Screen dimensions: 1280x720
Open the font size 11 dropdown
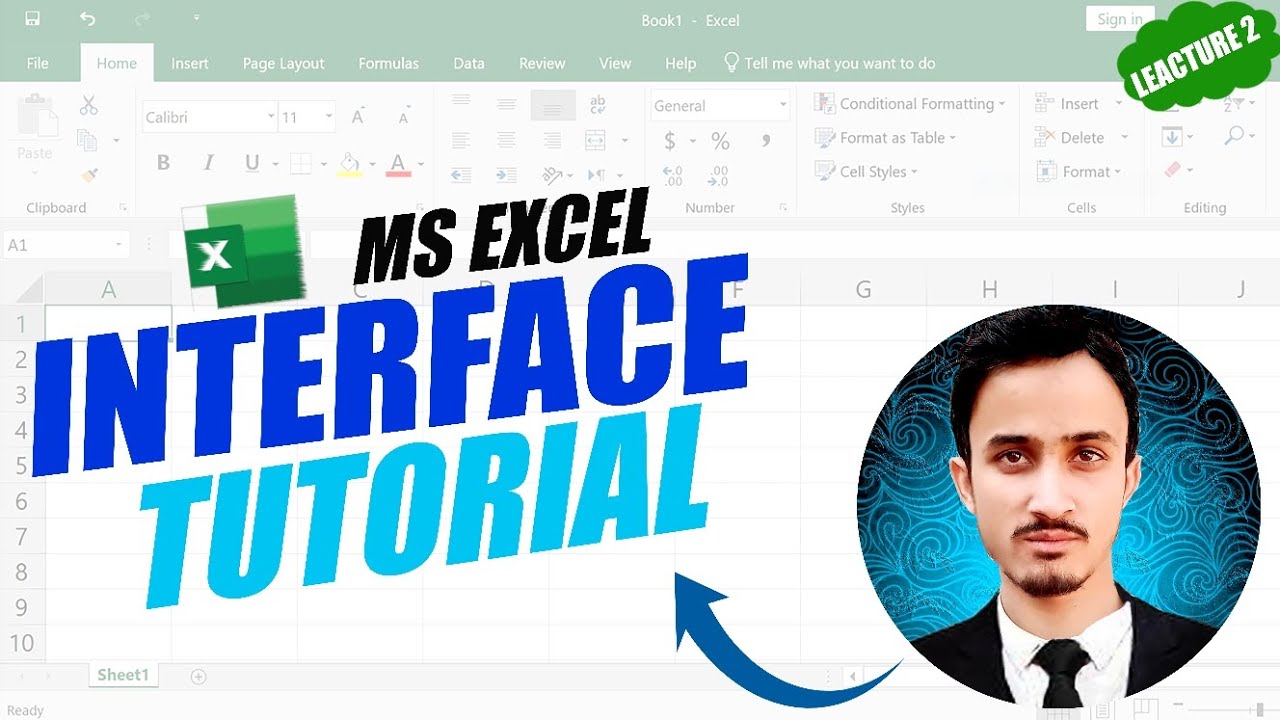point(328,117)
